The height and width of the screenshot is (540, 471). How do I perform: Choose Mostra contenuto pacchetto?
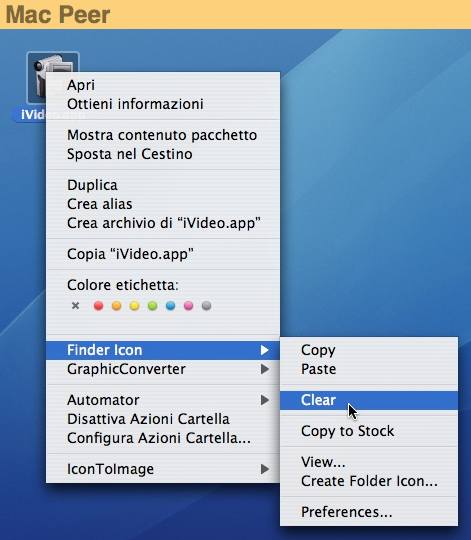(163, 135)
